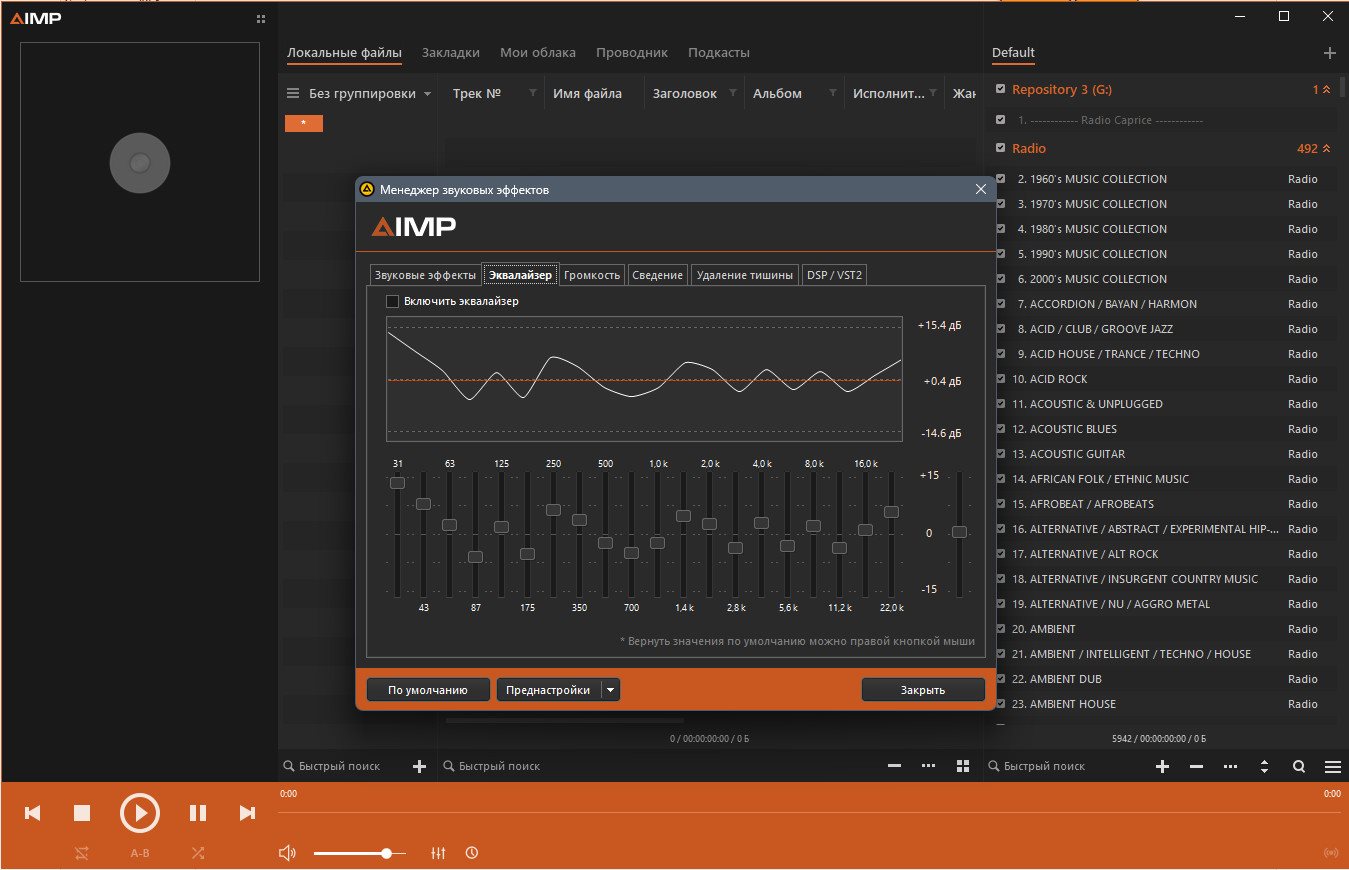The width and height of the screenshot is (1349, 870).
Task: Toggle repeat mode icon
Action: [x=82, y=853]
